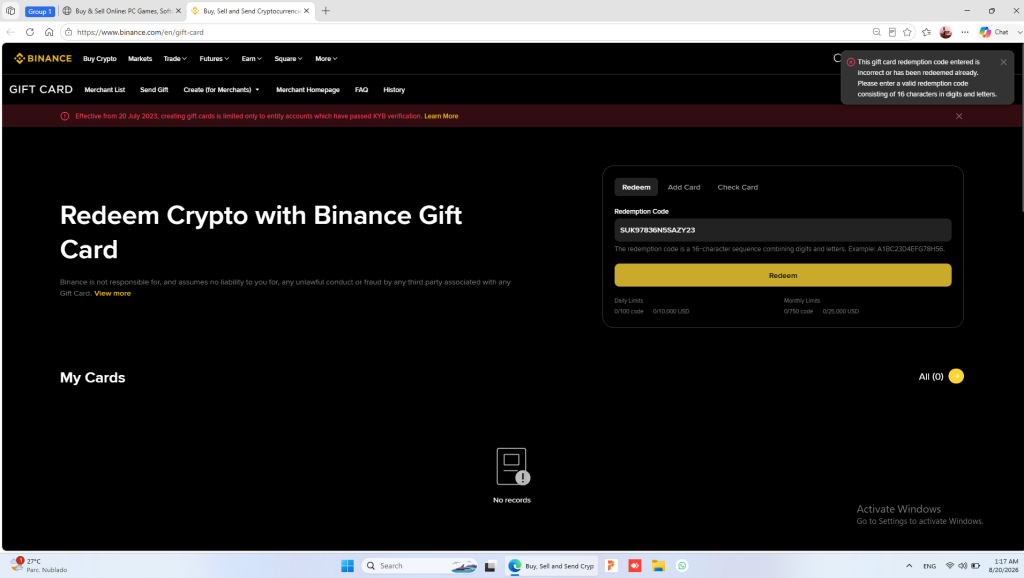
Task: Switch to the Check Card tab
Action: [x=737, y=187]
